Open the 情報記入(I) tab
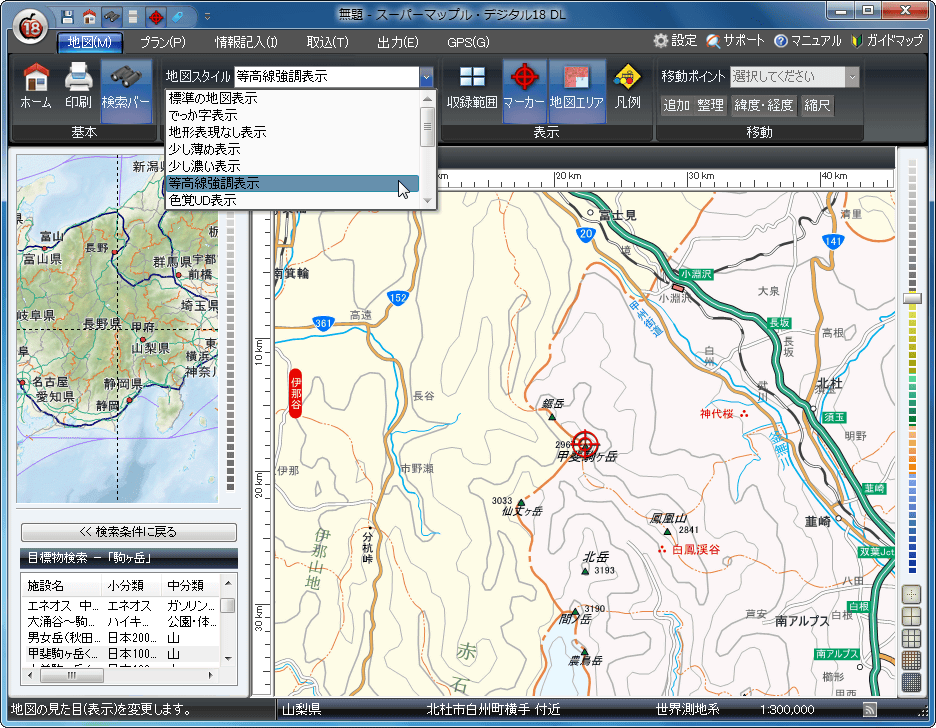The width and height of the screenshot is (936, 728). tap(247, 42)
